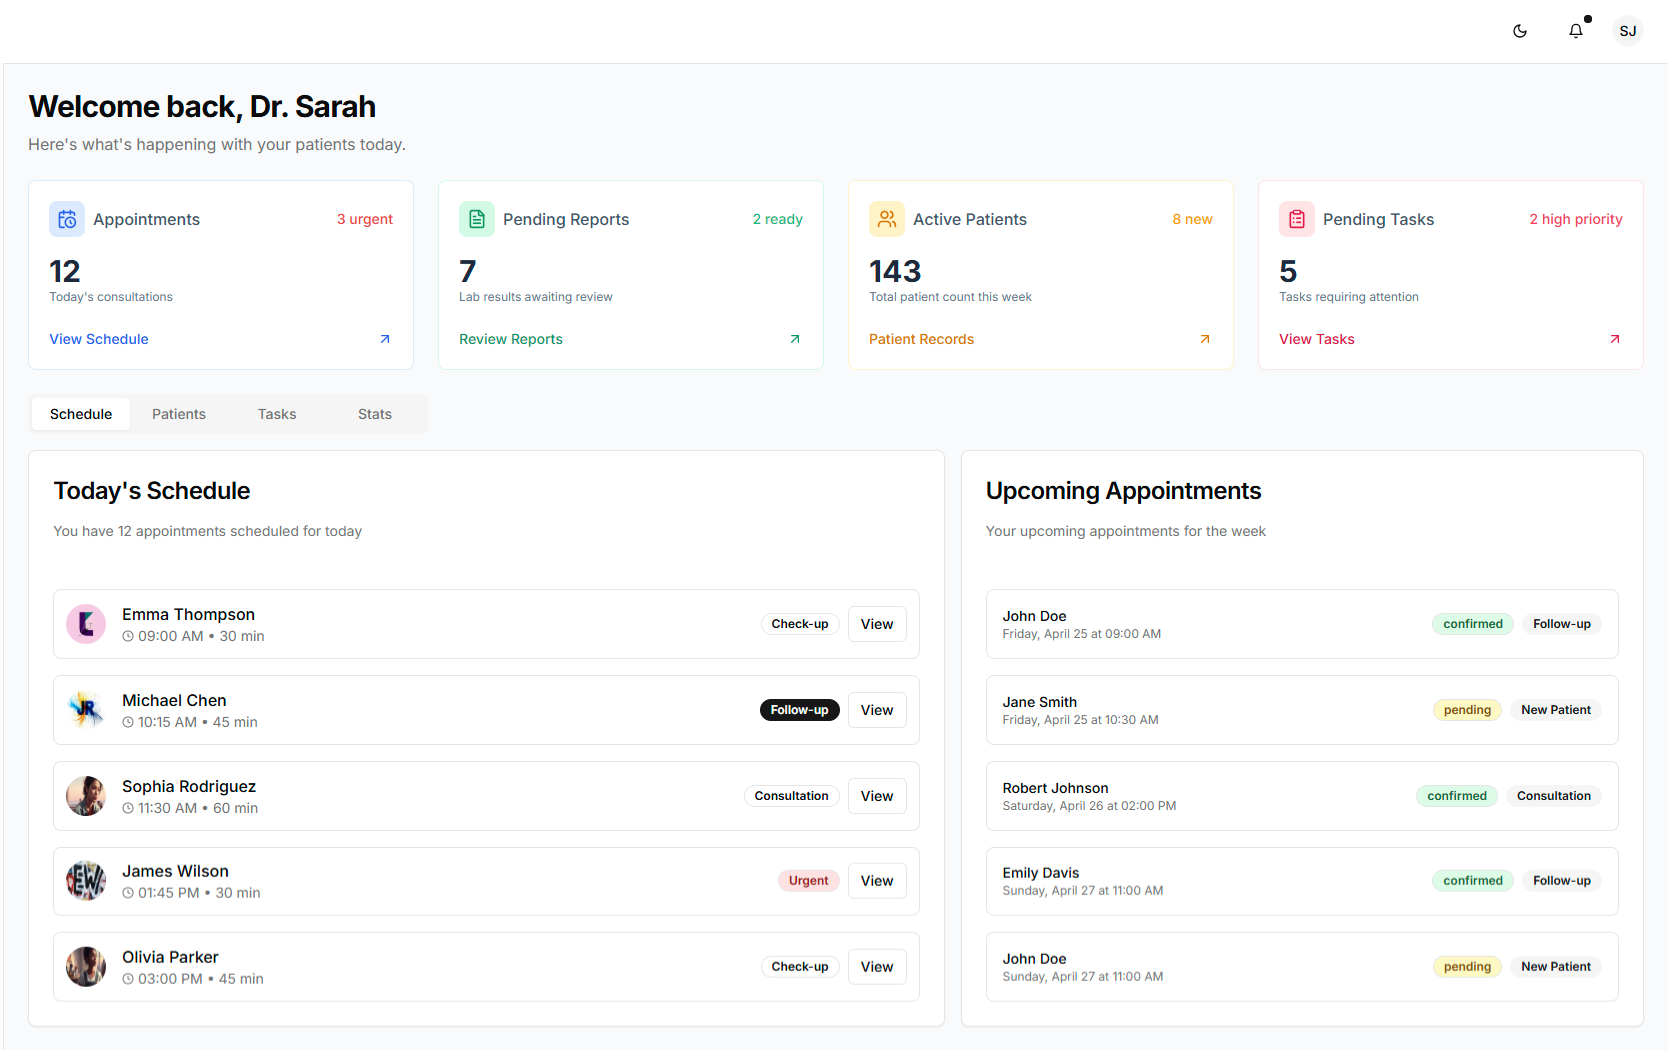Screen dimensions: 1668x1050
Task: Open Robert Johnson's upcoming appointment row
Action: click(1200, 796)
